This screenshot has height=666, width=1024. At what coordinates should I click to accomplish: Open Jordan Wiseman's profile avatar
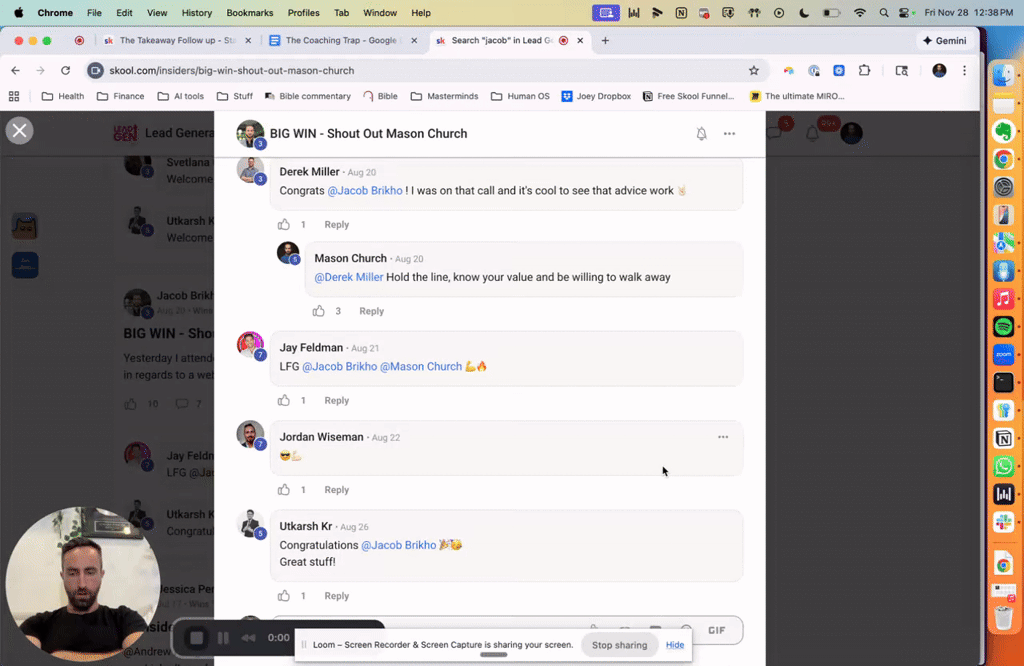point(250,434)
